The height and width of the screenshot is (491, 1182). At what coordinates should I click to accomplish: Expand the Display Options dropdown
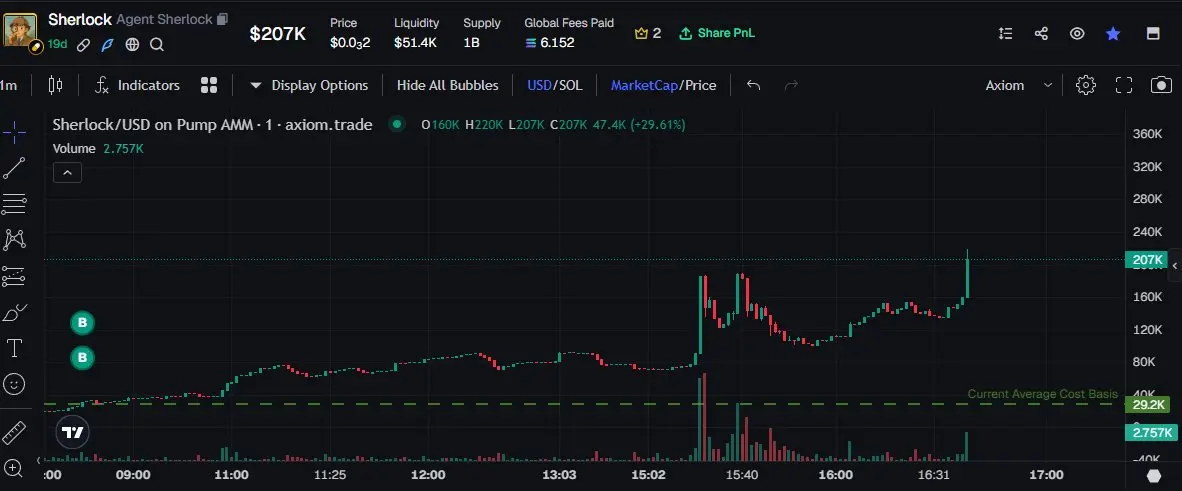coord(308,85)
